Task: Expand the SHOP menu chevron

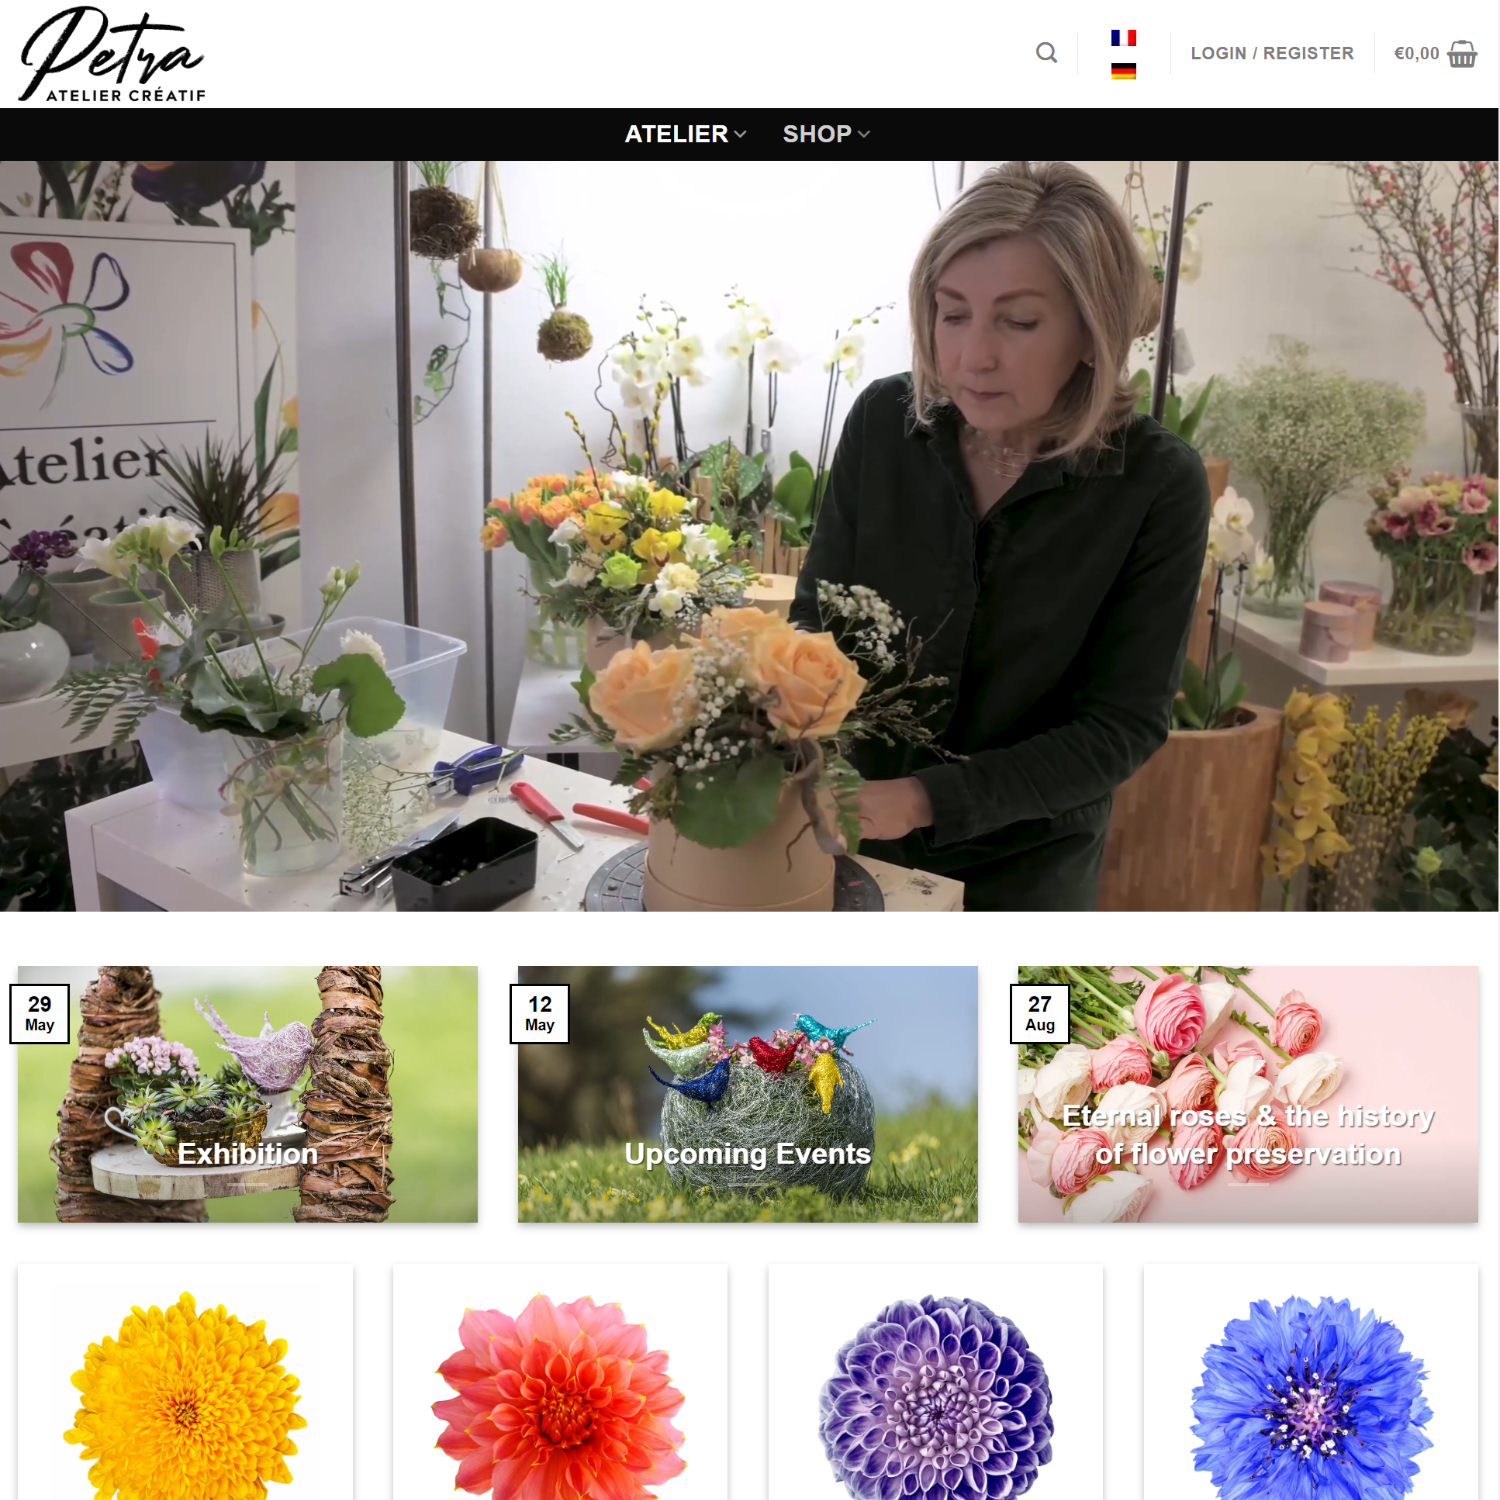Action: click(864, 134)
